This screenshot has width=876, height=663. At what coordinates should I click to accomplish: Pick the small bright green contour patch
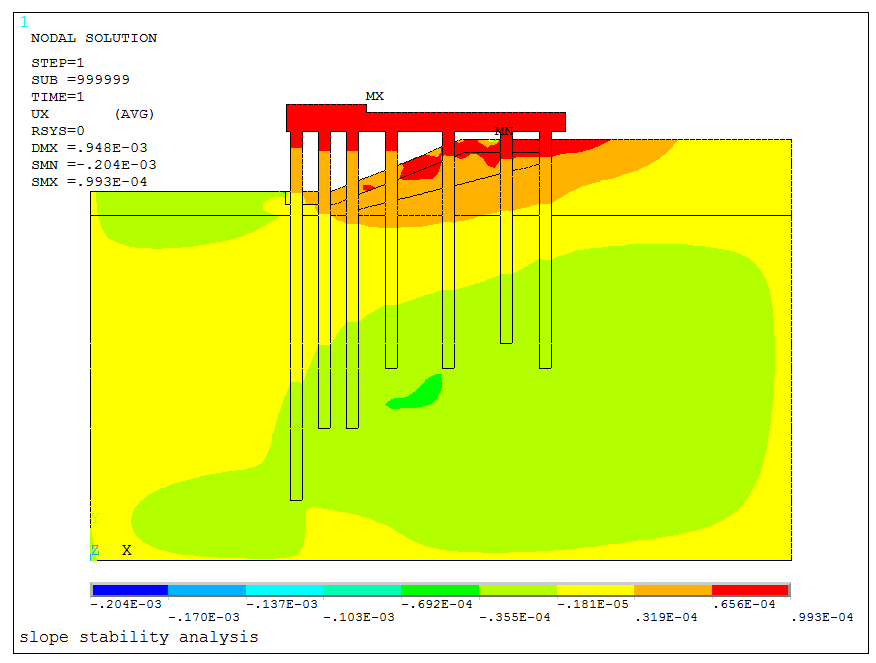(420, 393)
